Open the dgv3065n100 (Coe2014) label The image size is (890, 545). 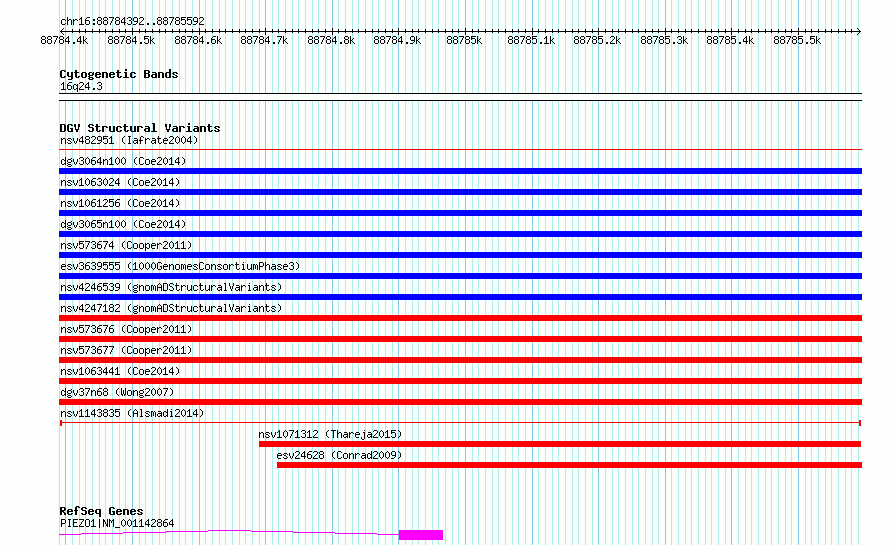[123, 224]
